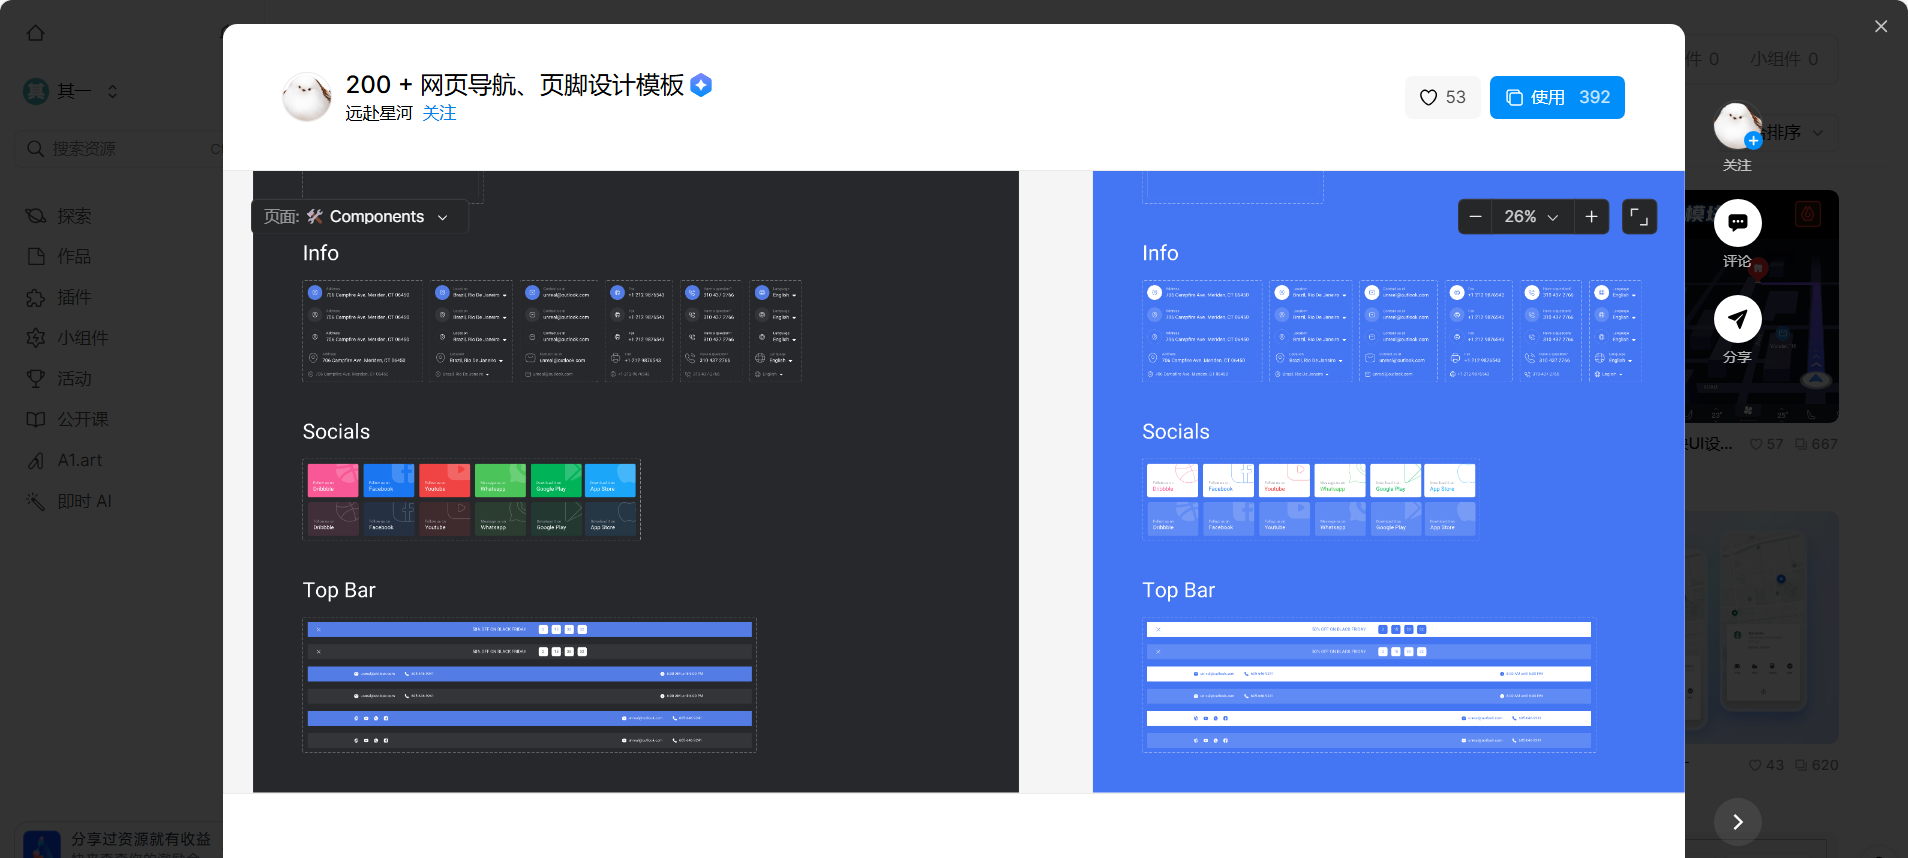The width and height of the screenshot is (1908, 858).
Task: Click the search resources field
Action: point(118,148)
